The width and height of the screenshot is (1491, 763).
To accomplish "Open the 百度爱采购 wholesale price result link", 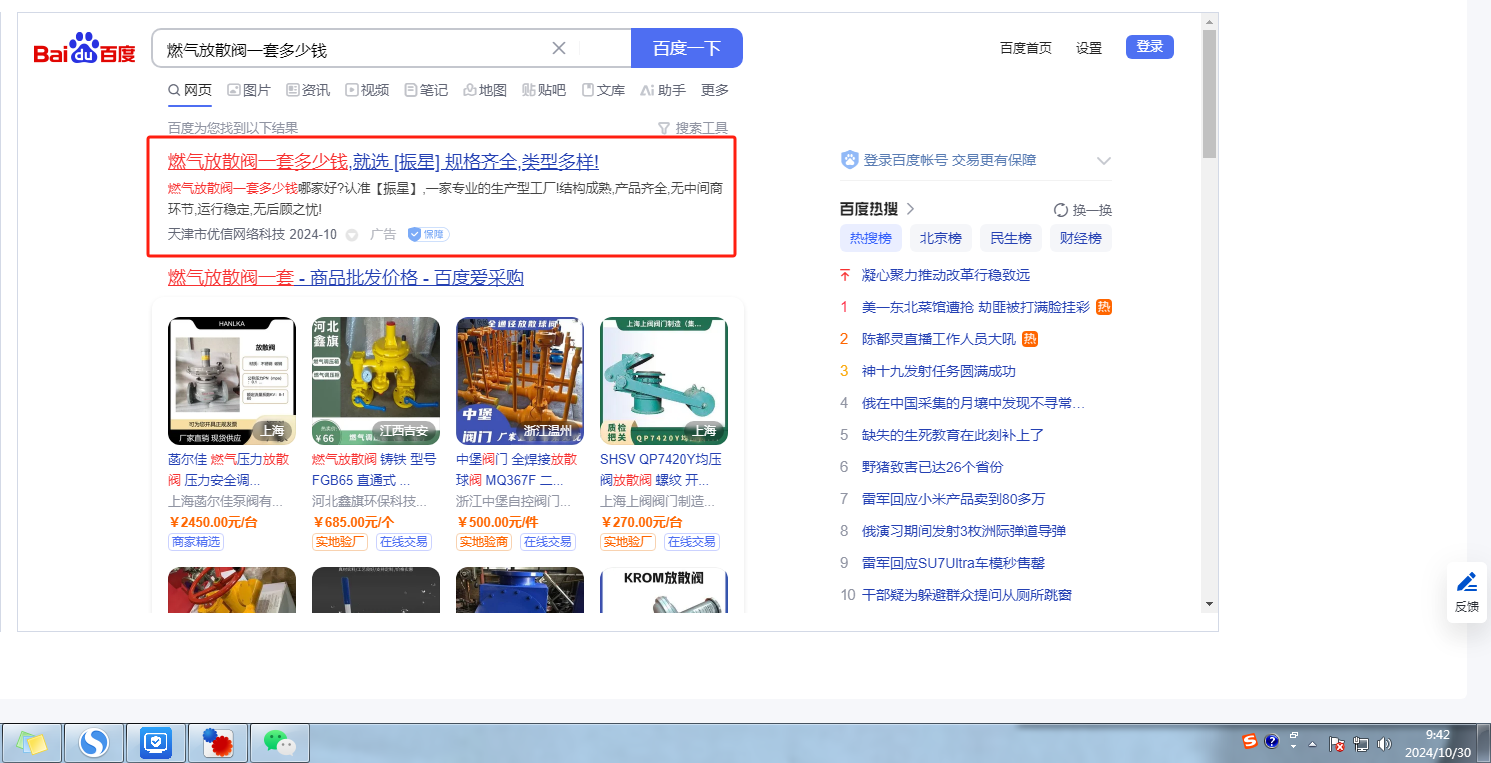I will [x=345, y=277].
